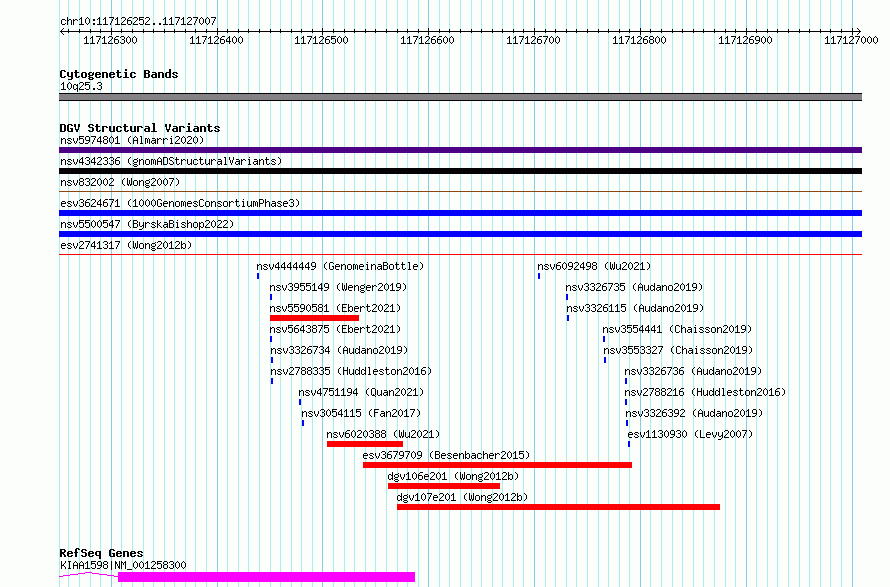Click the RefSeq Genes track heading

pos(101,553)
